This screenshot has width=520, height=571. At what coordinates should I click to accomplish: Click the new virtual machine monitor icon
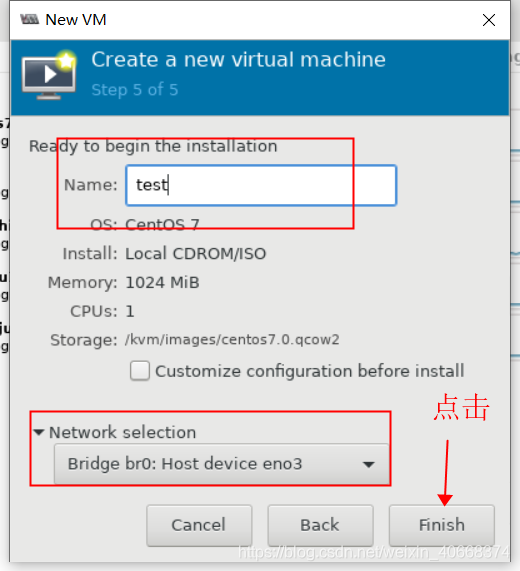coord(49,75)
